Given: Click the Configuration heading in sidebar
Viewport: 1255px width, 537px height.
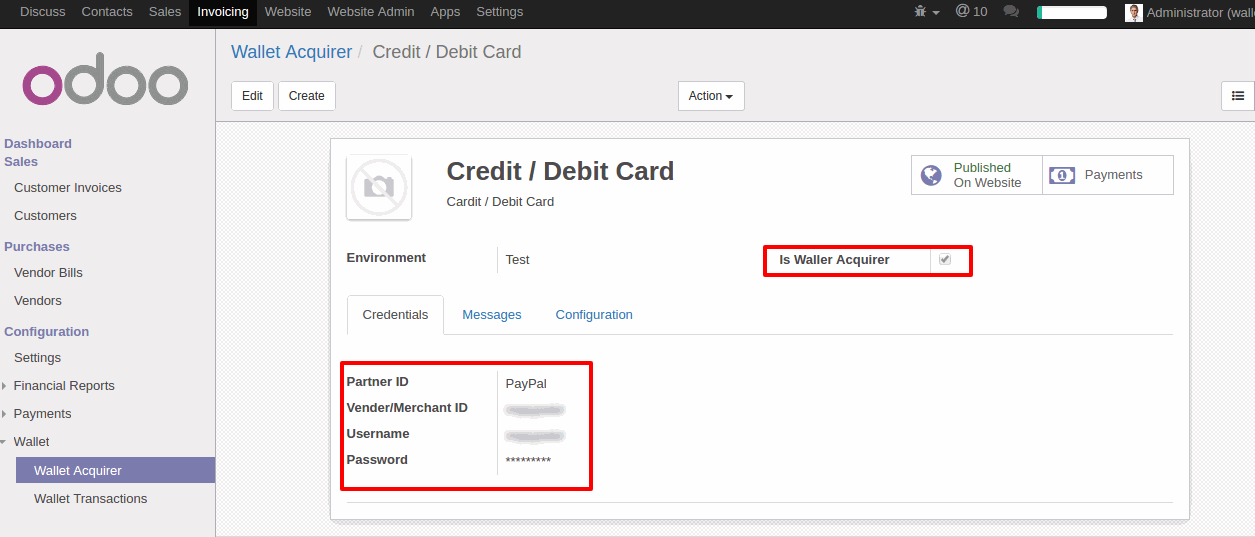Looking at the screenshot, I should (x=47, y=332).
